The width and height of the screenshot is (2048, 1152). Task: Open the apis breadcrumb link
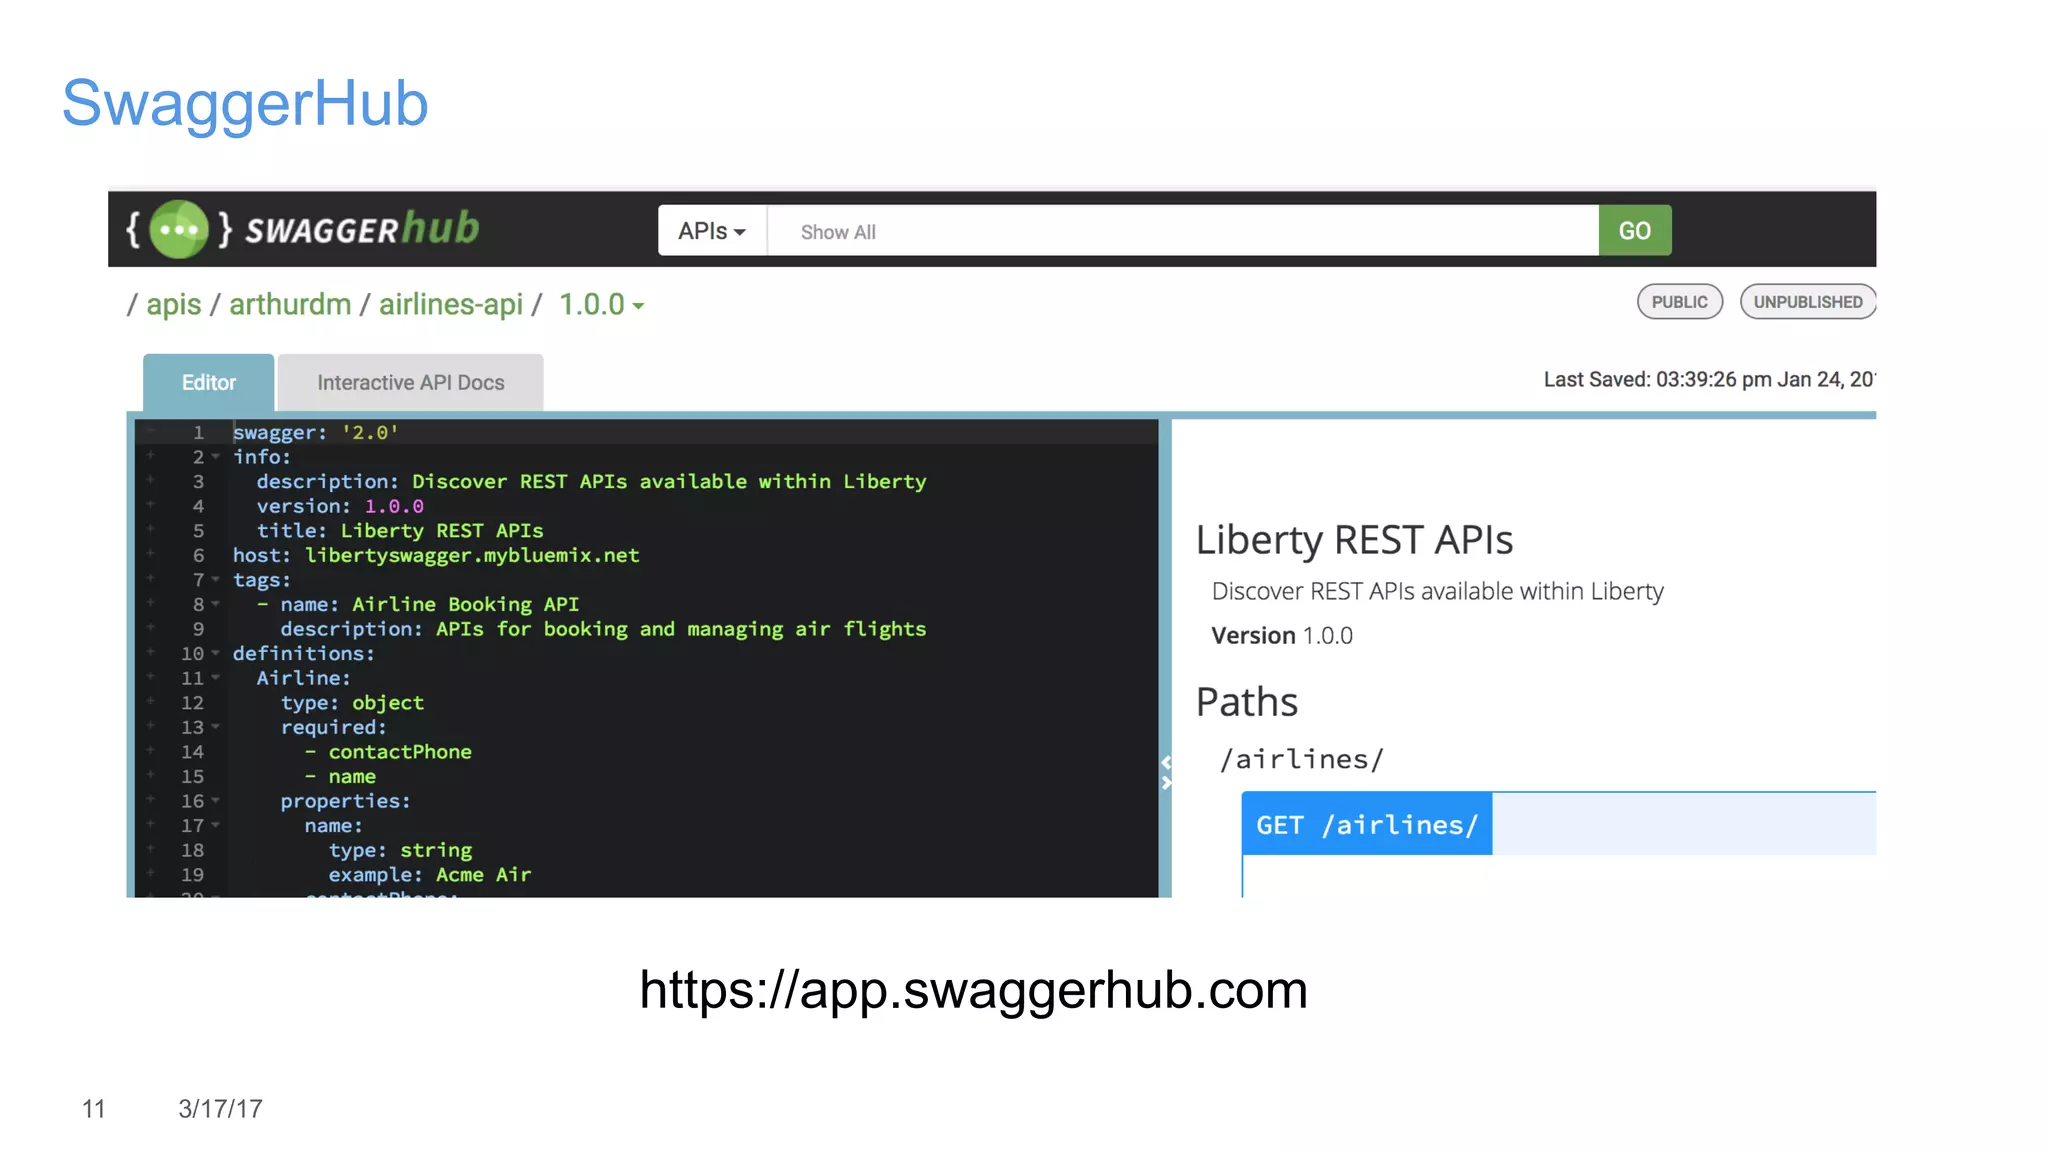[x=174, y=304]
